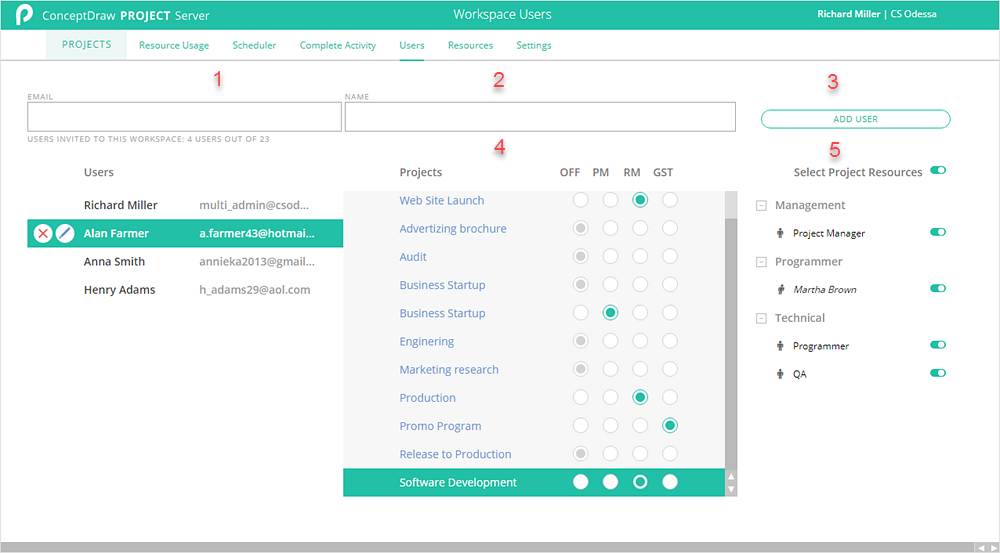Screen dimensions: 1000x553
Task: Set Production role to OFF
Action: tap(580, 397)
